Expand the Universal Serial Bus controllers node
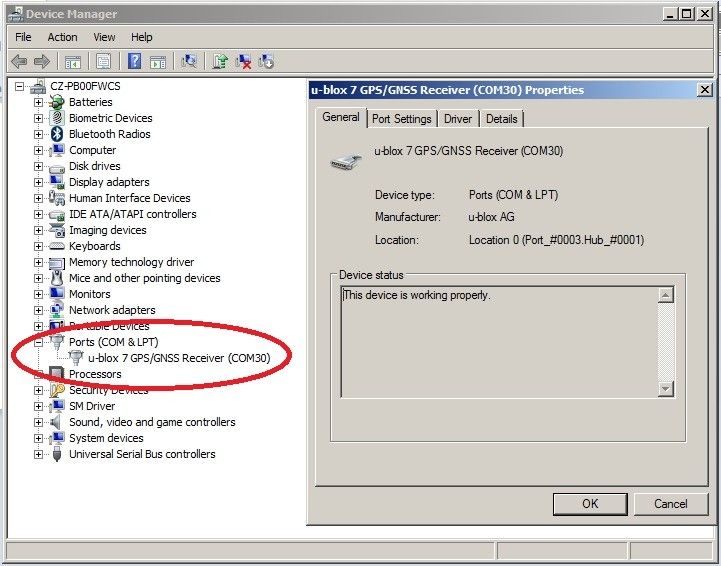Image resolution: width=721 pixels, height=566 pixels. point(39,454)
